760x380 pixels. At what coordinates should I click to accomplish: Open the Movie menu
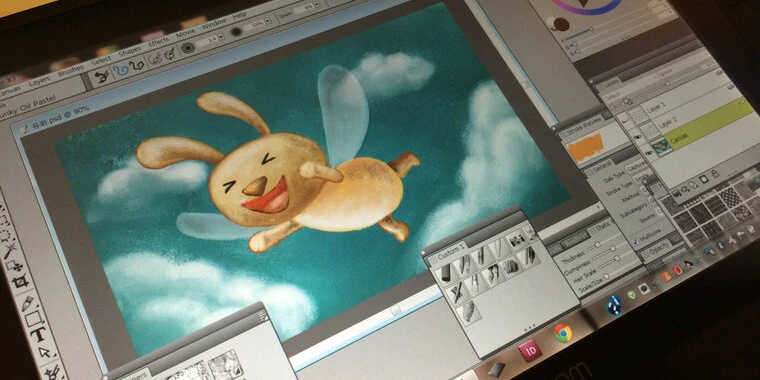185,32
